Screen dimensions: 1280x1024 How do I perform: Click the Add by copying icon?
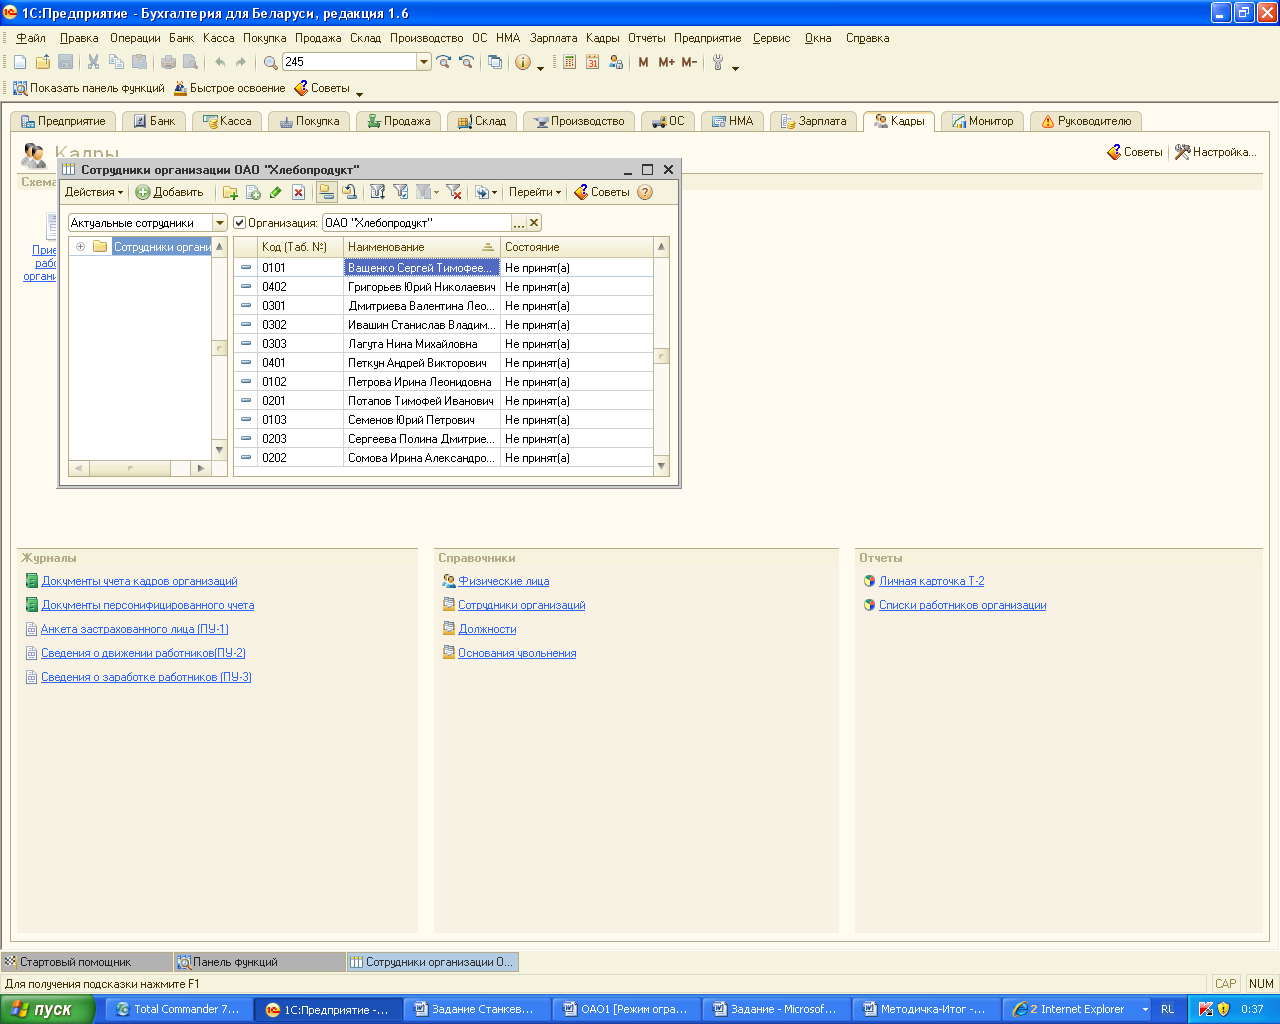click(x=253, y=192)
